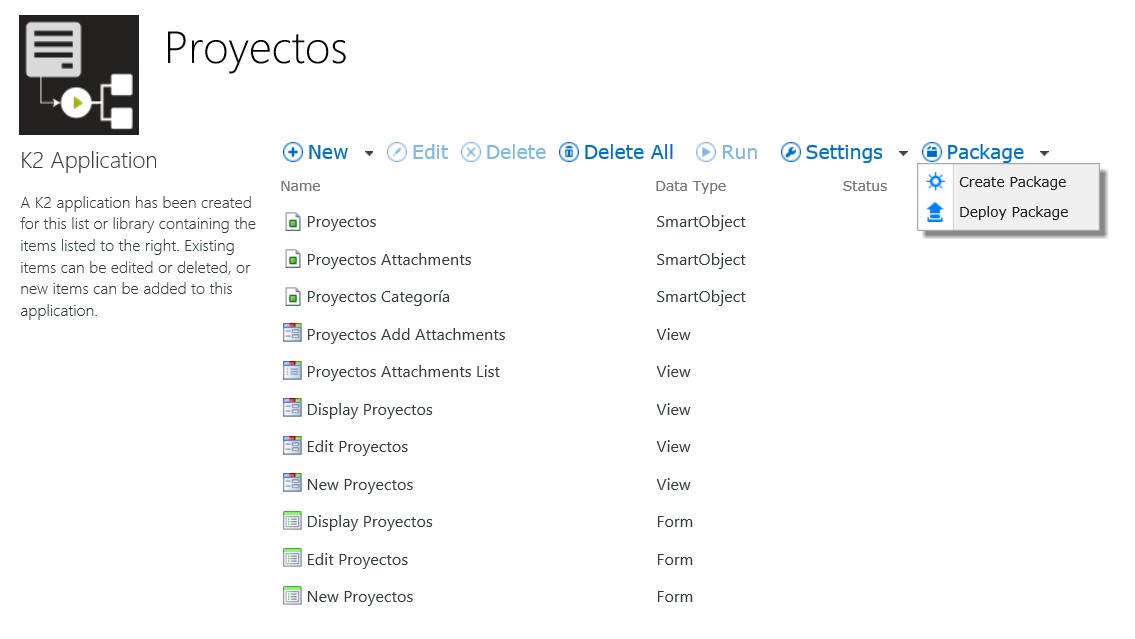This screenshot has width=1135, height=639.
Task: Expand the New dropdown arrow
Action: pyautogui.click(x=369, y=154)
